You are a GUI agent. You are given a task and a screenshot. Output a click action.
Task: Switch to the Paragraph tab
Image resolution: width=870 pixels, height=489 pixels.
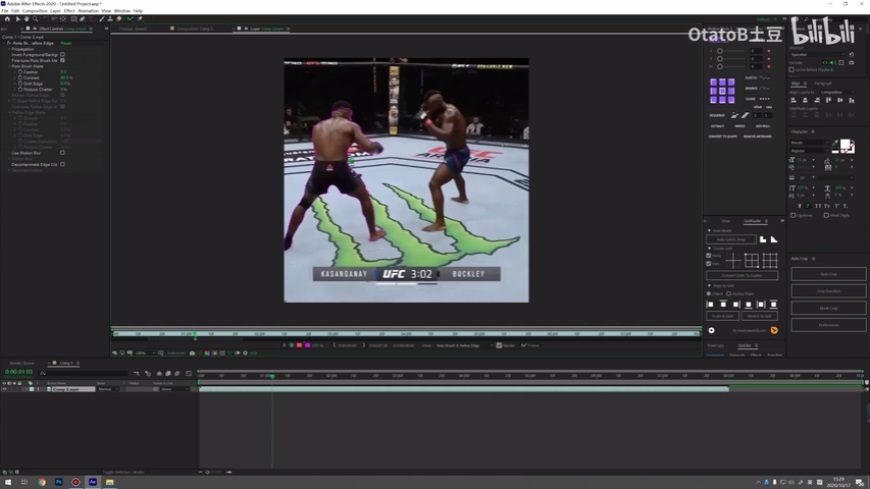point(823,83)
